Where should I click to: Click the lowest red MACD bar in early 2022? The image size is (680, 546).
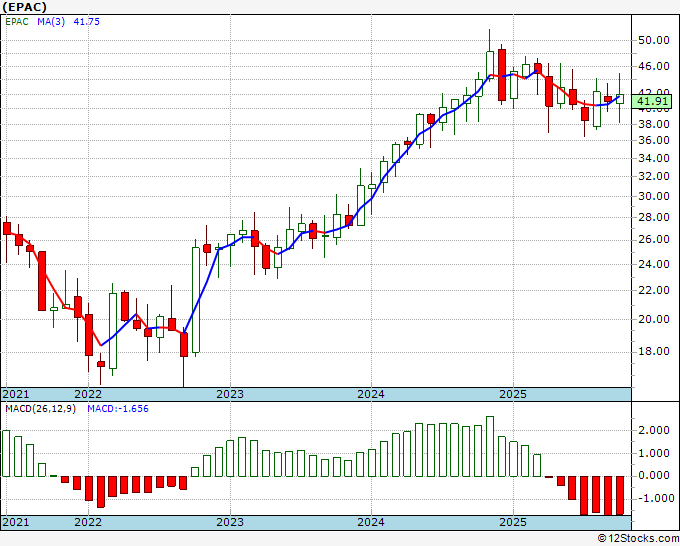pyautogui.click(x=101, y=492)
